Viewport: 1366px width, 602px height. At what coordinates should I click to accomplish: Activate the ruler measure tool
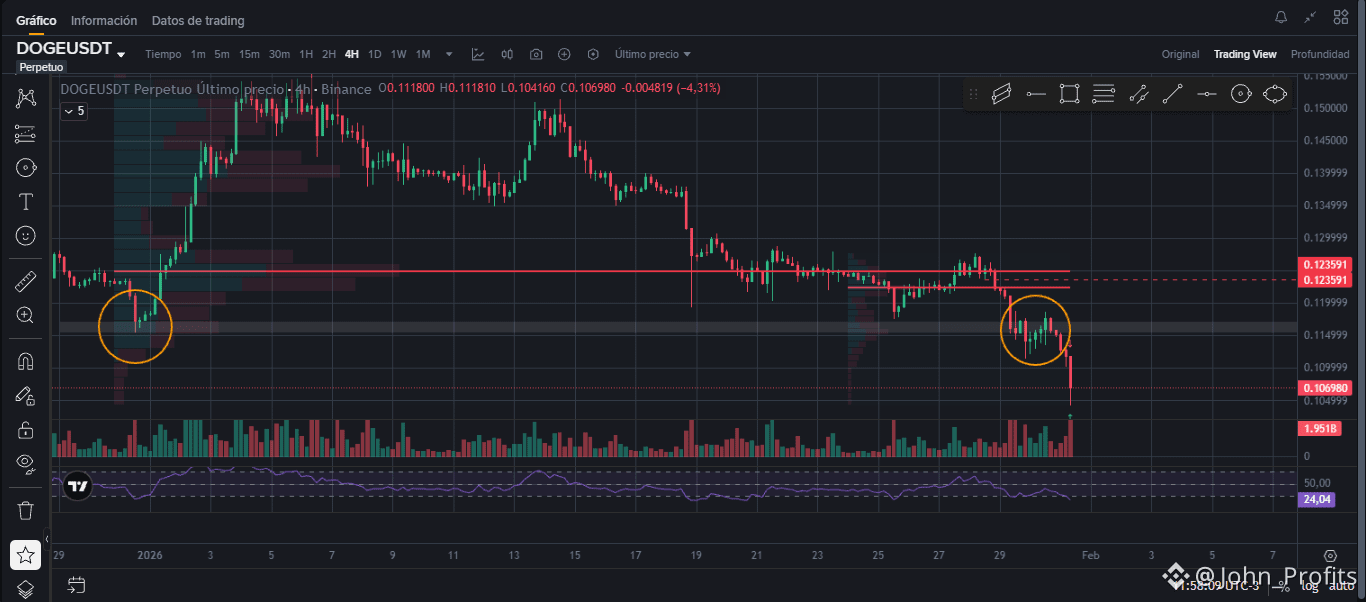(26, 281)
